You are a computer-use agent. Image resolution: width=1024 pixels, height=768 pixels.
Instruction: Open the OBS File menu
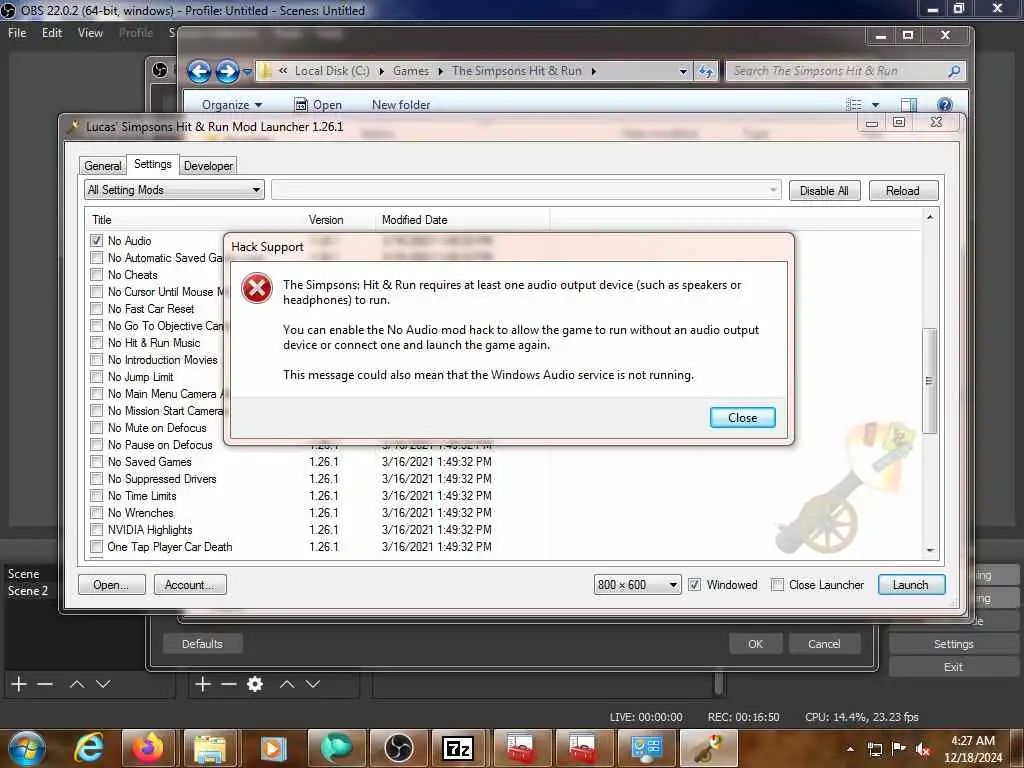pos(17,33)
